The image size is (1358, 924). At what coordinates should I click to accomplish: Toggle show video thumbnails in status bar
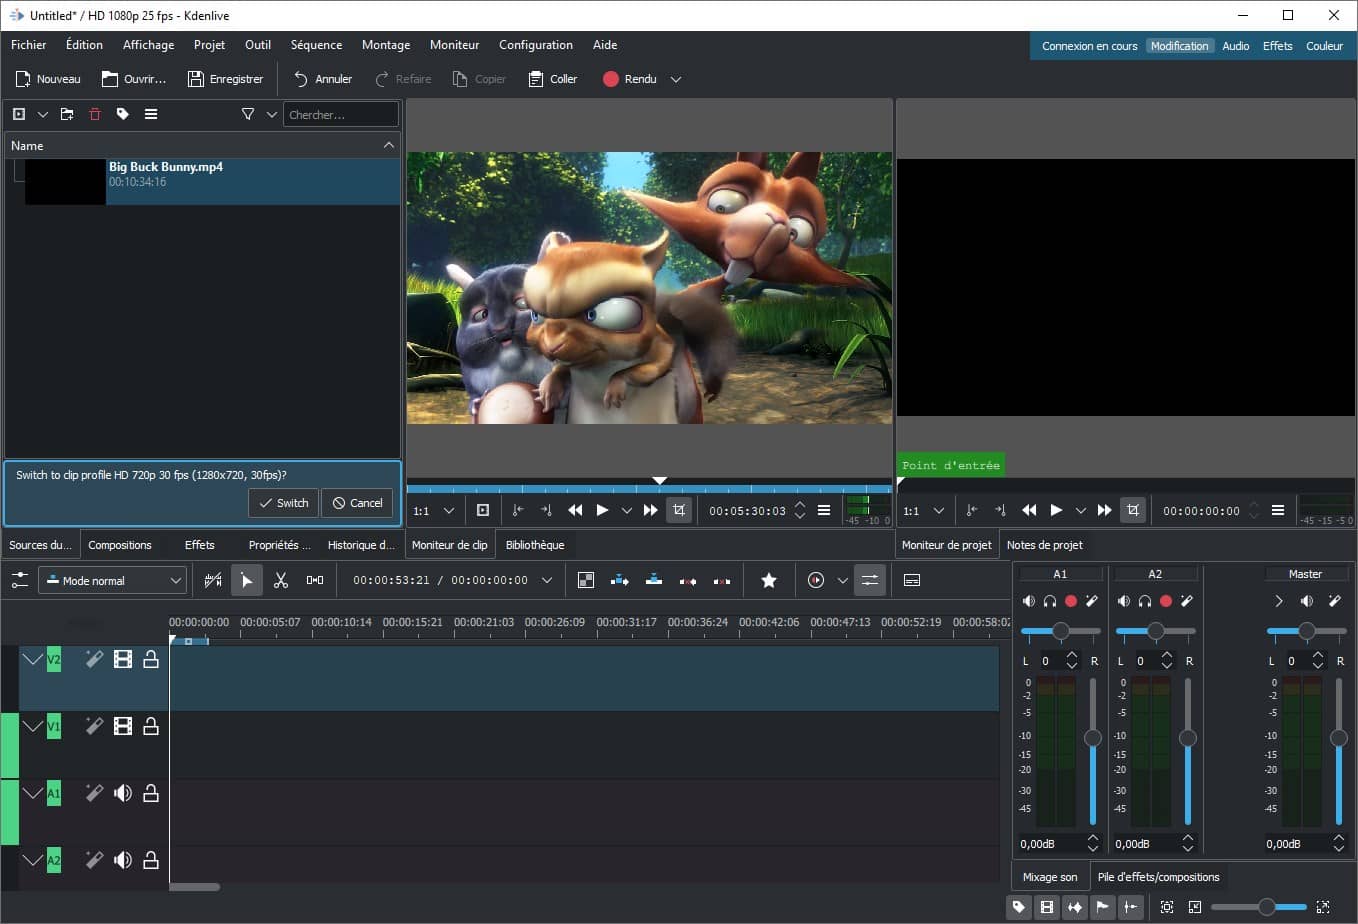1047,907
